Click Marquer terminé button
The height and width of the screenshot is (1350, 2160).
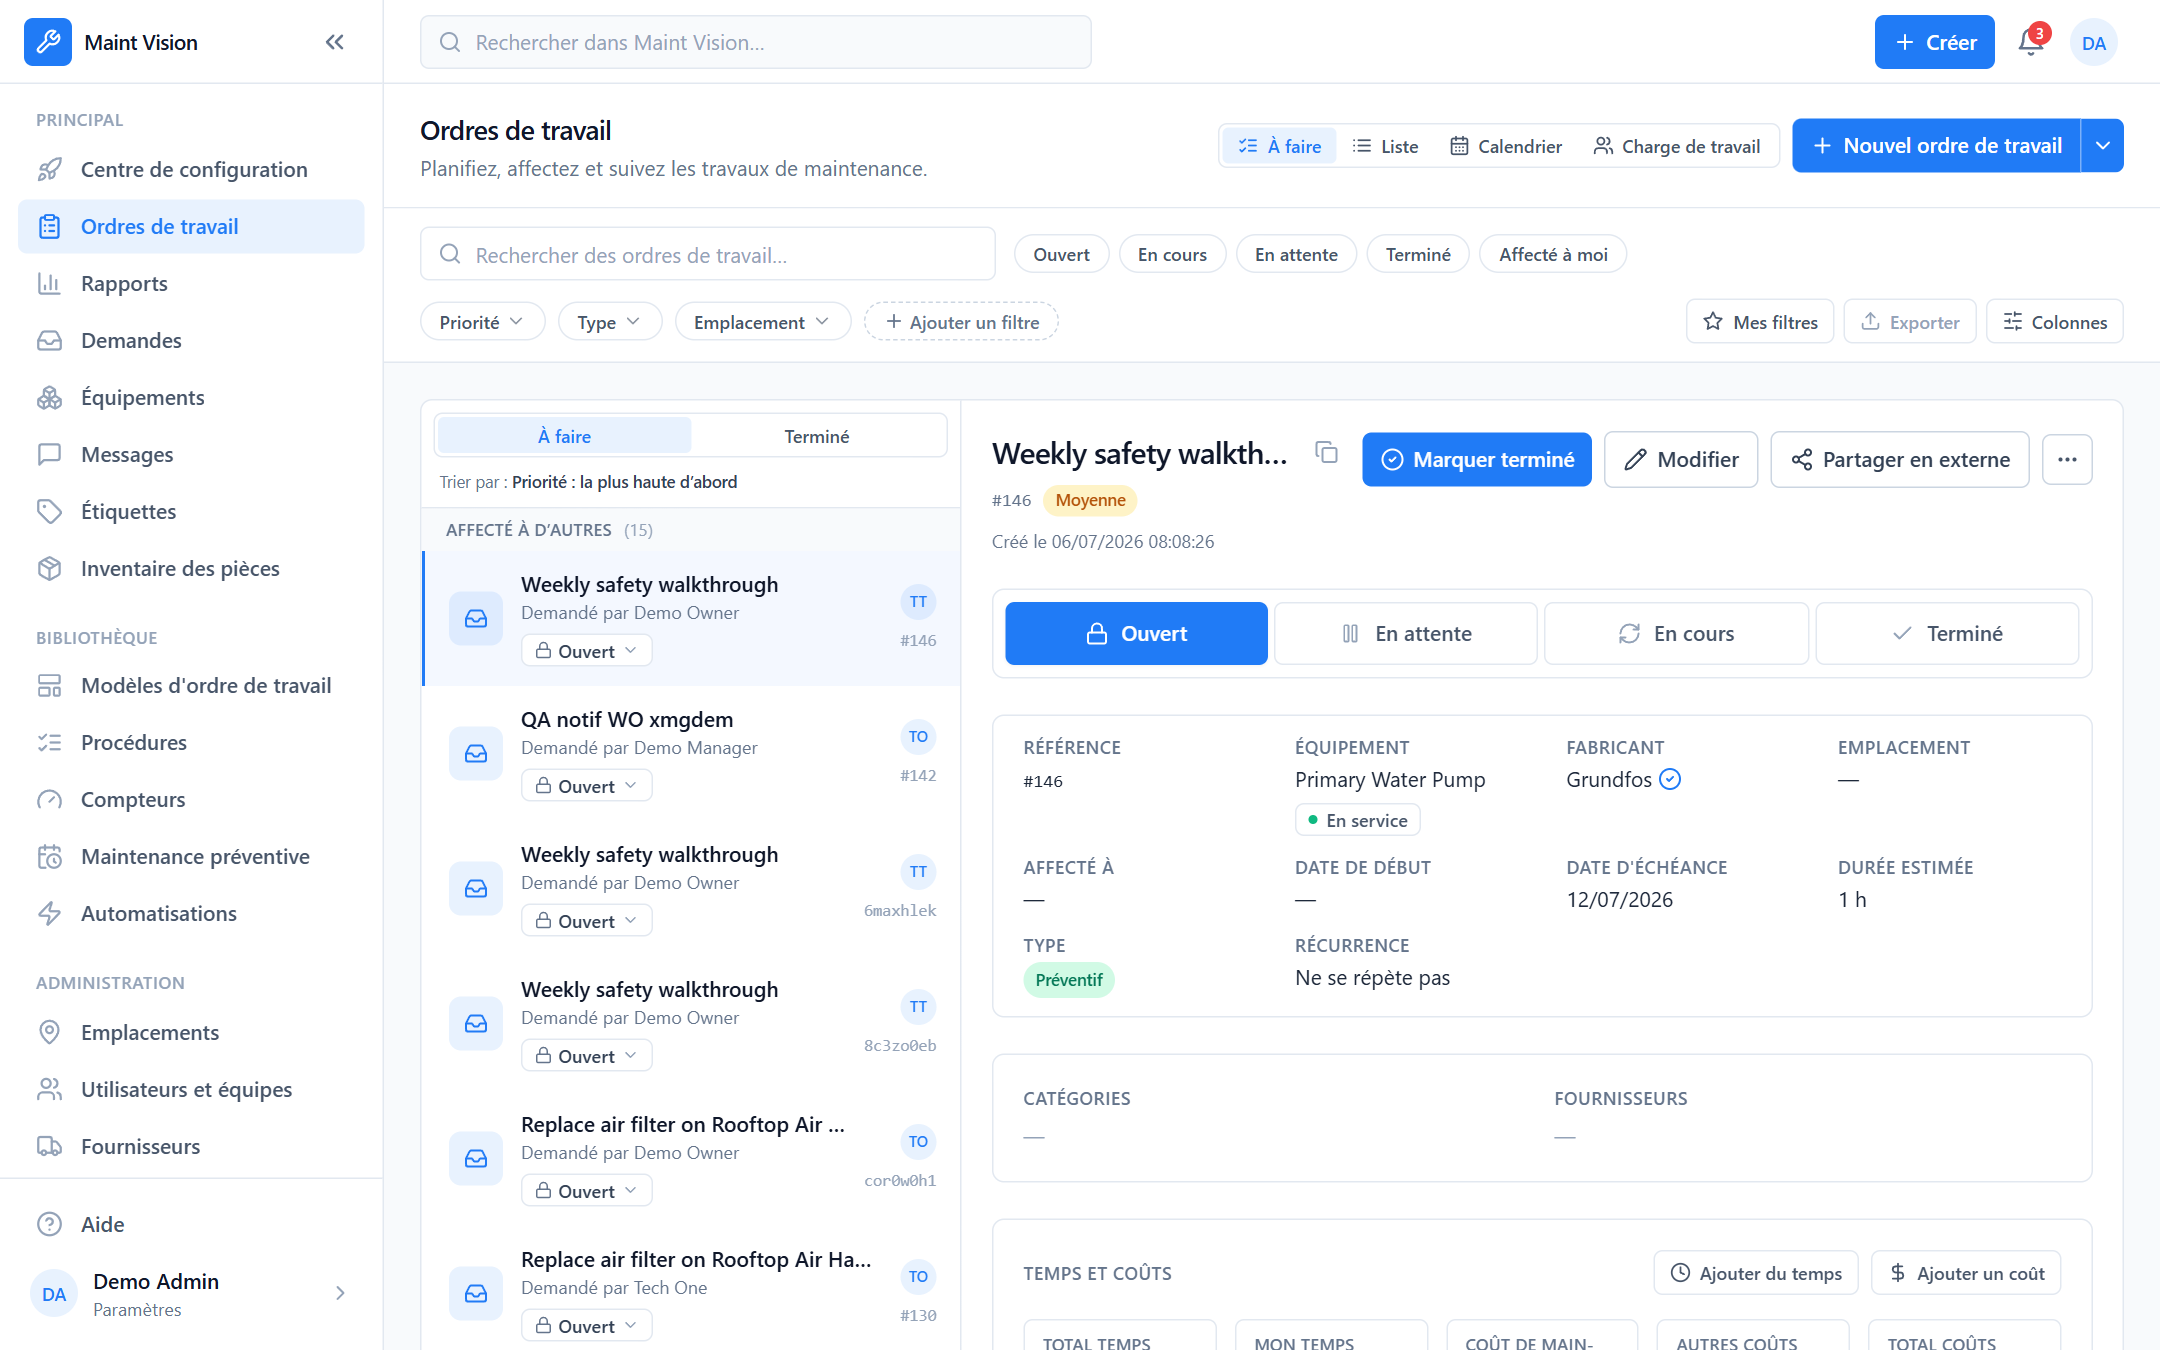click(1477, 459)
